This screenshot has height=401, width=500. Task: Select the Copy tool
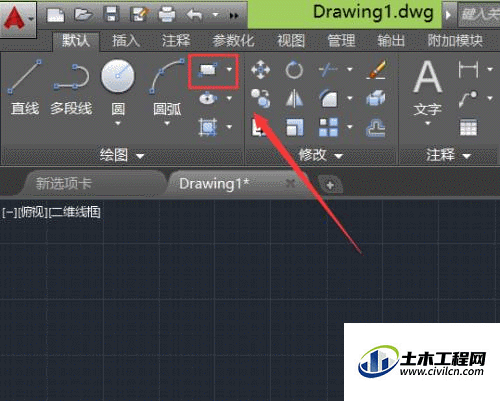[x=261, y=98]
